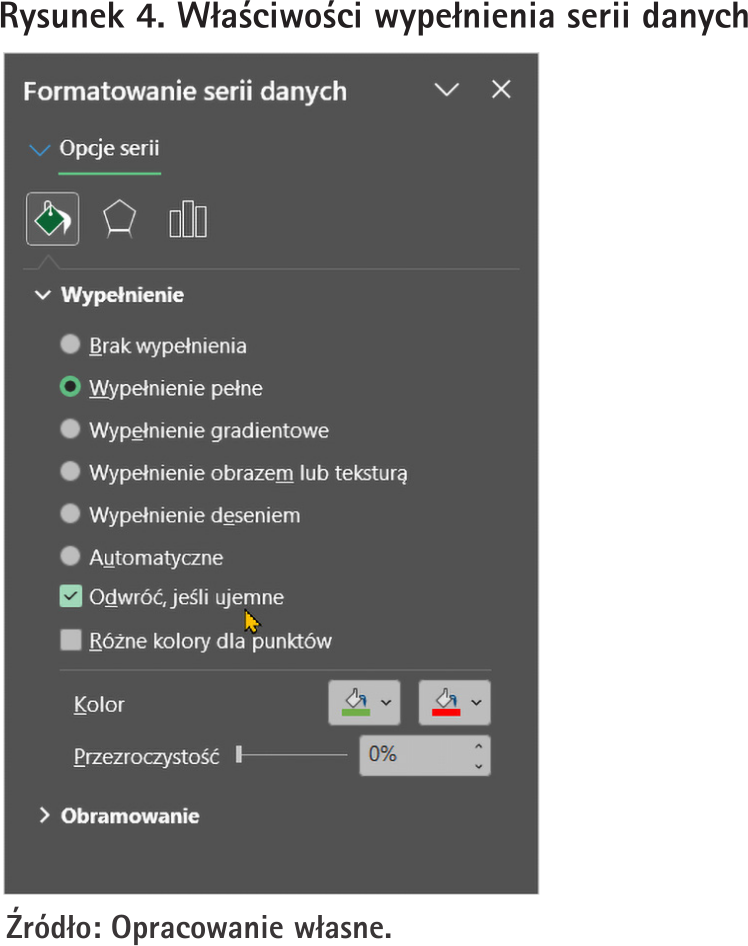Open the Series Options bar chart tab
This screenshot has height=946, width=748.
(x=187, y=219)
